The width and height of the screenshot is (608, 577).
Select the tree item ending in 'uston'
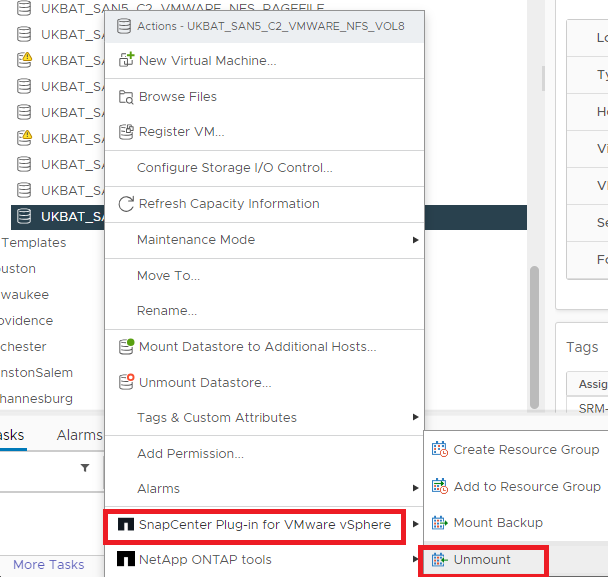point(18,269)
